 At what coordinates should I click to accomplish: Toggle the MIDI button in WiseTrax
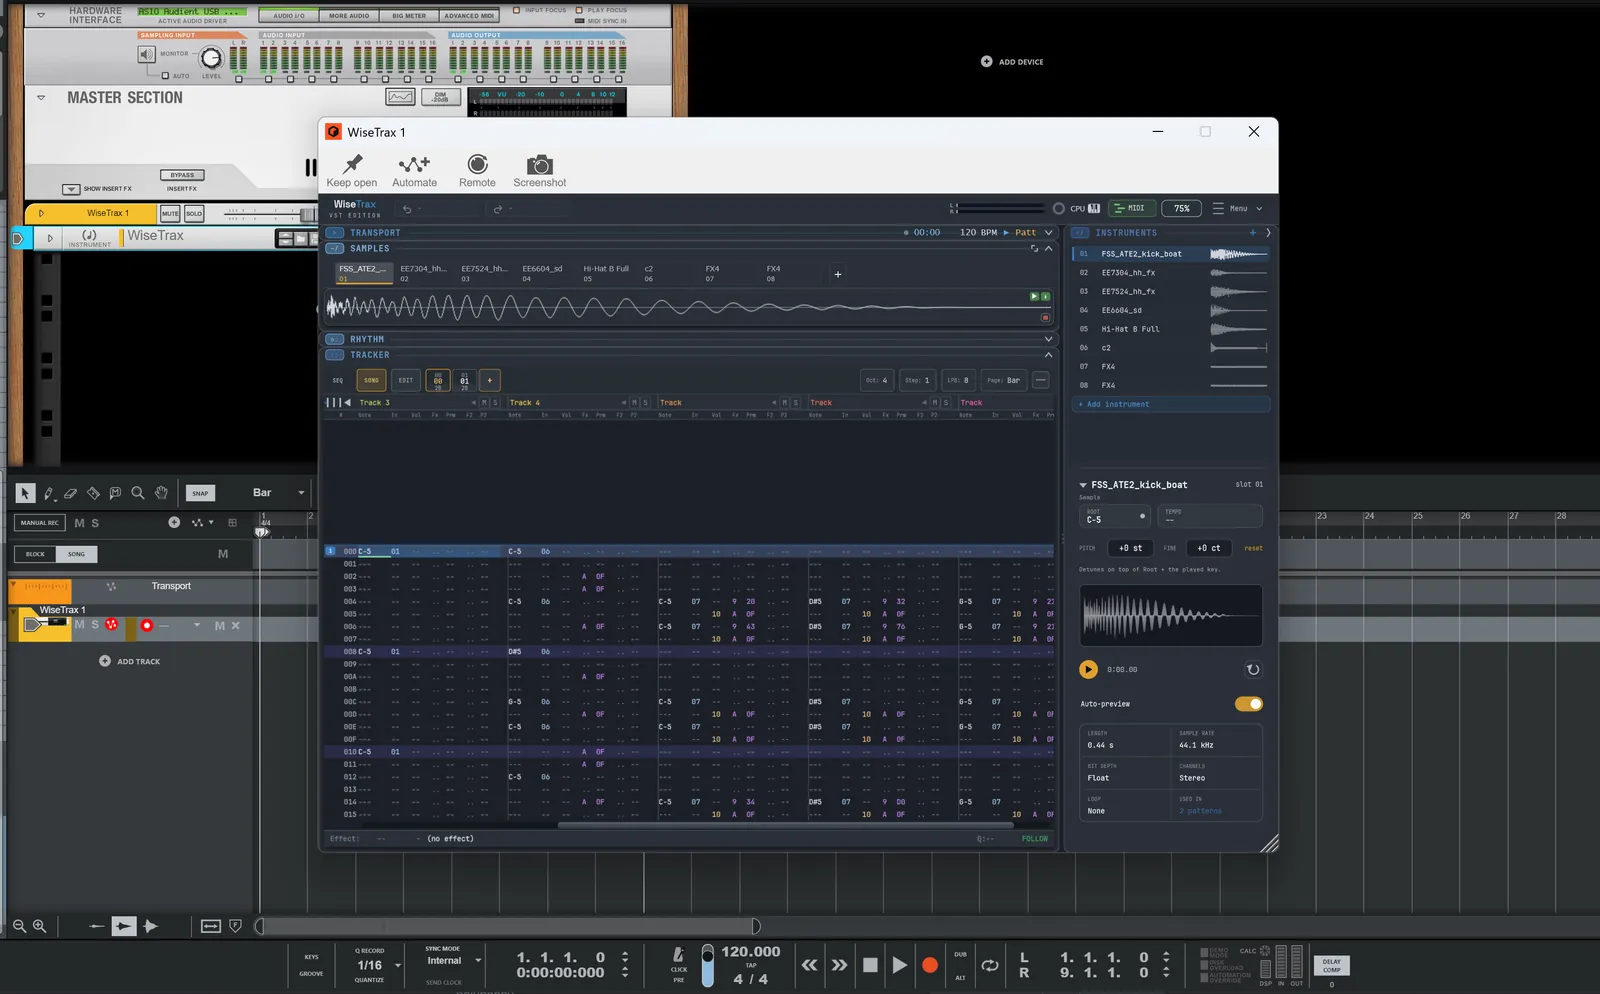pyautogui.click(x=1131, y=209)
